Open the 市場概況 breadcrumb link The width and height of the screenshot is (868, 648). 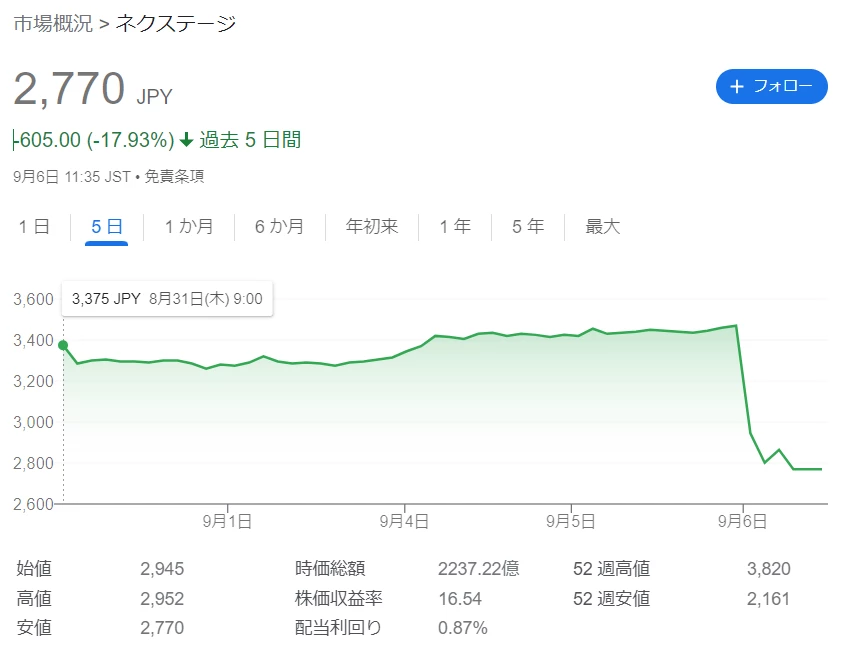pos(53,24)
